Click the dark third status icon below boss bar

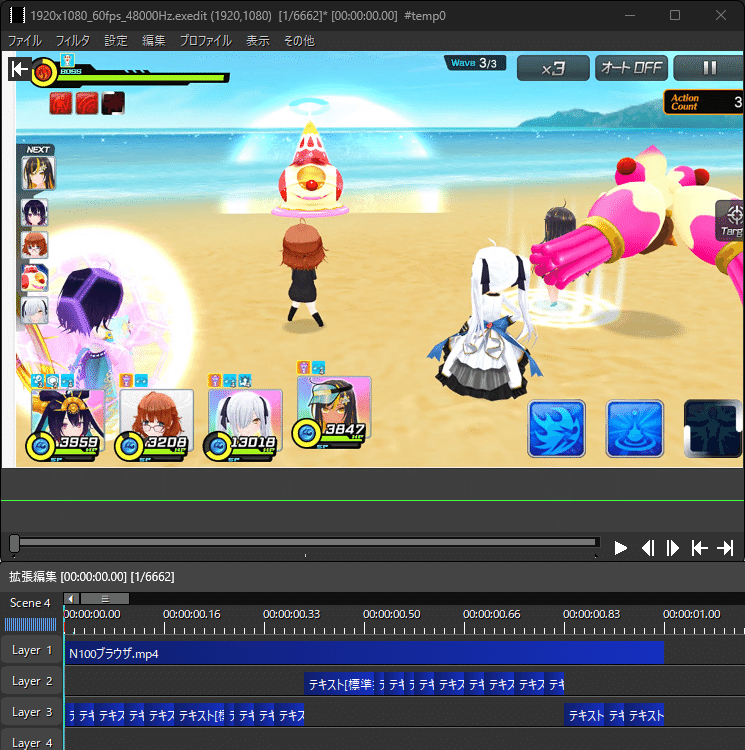tap(113, 103)
